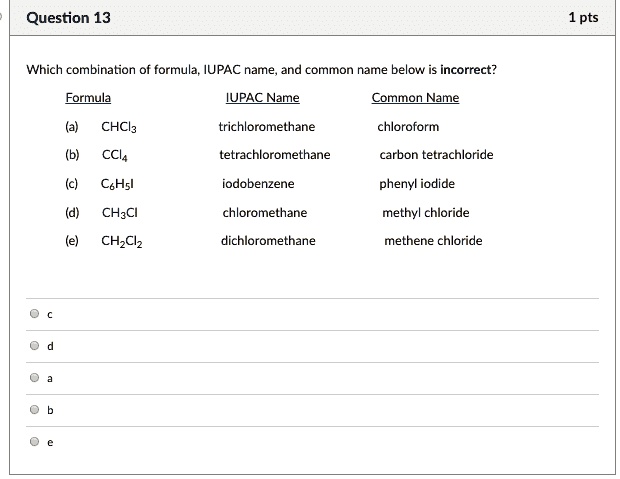Click the Common Name column header
The height and width of the screenshot is (479, 620).
pyautogui.click(x=415, y=98)
